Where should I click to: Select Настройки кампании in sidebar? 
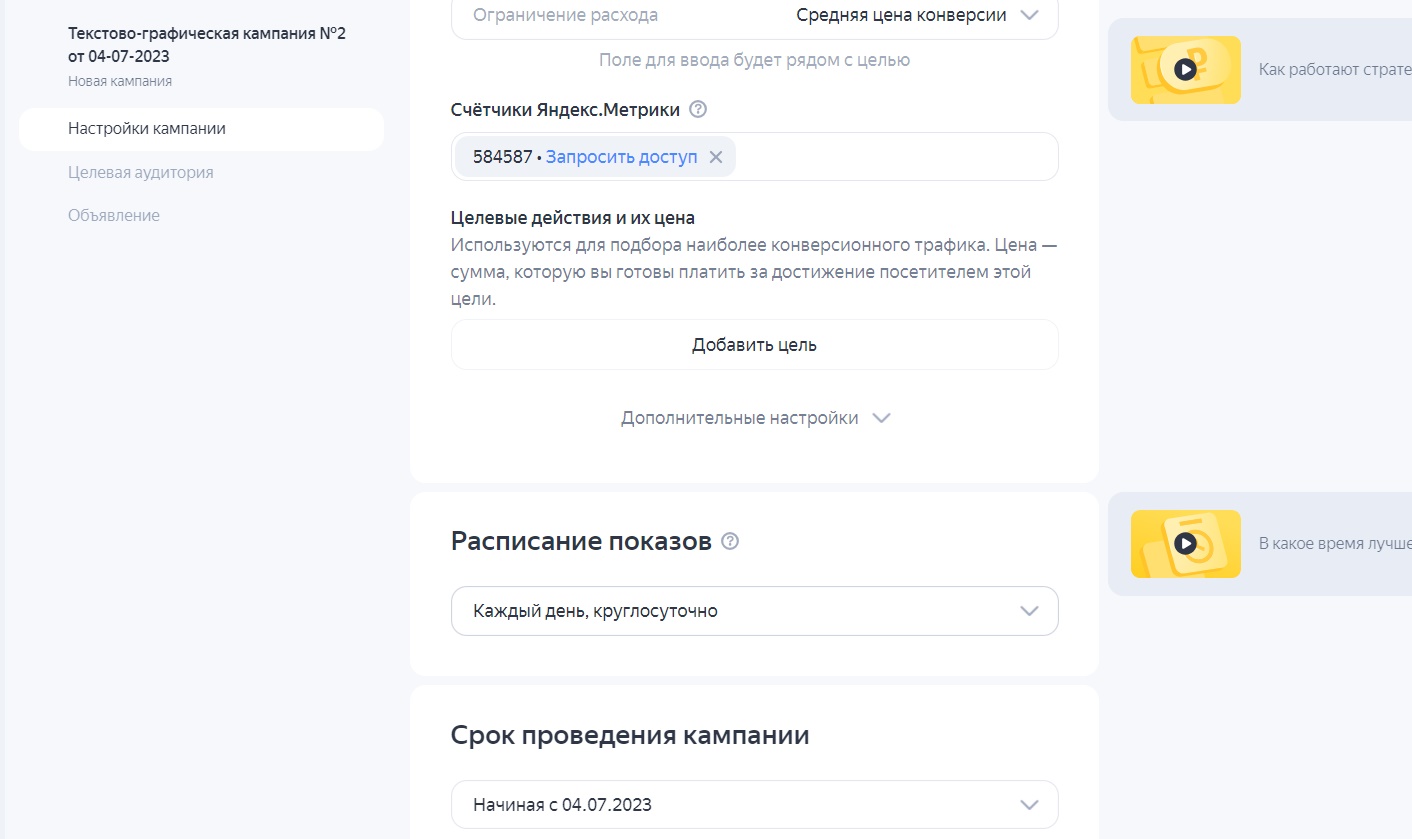(x=201, y=129)
